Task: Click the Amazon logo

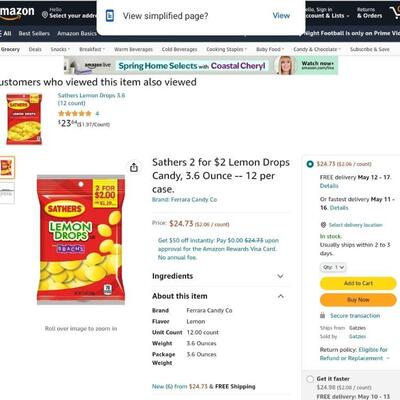Action: [x=17, y=13]
